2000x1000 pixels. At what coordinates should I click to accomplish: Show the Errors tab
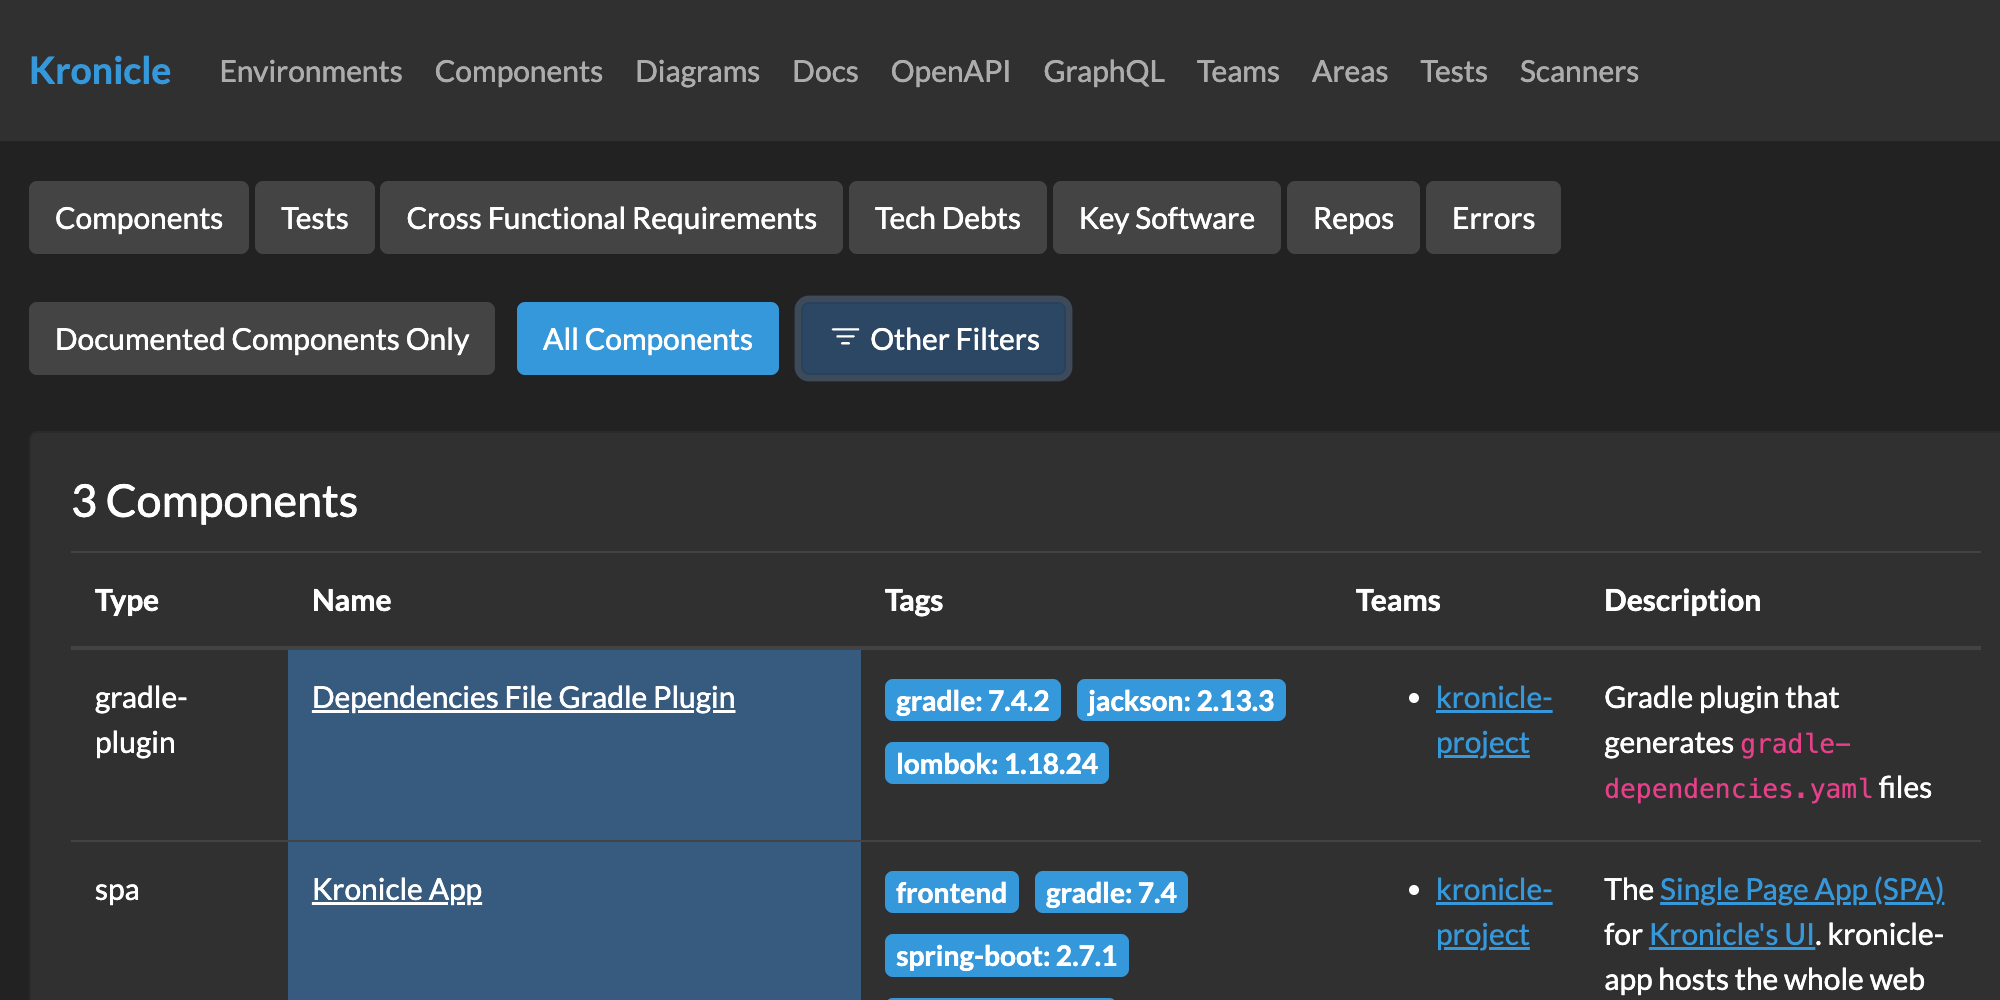[1492, 218]
